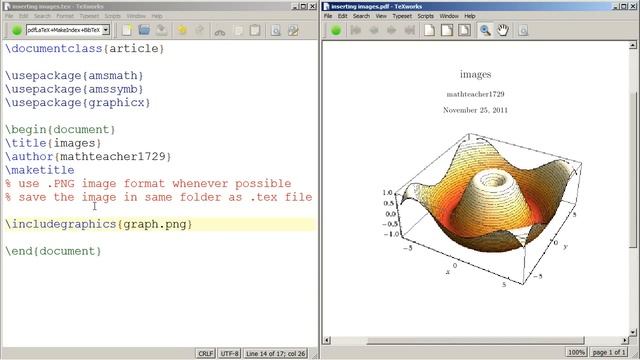Open File menu in PDF window

click(x=328, y=16)
